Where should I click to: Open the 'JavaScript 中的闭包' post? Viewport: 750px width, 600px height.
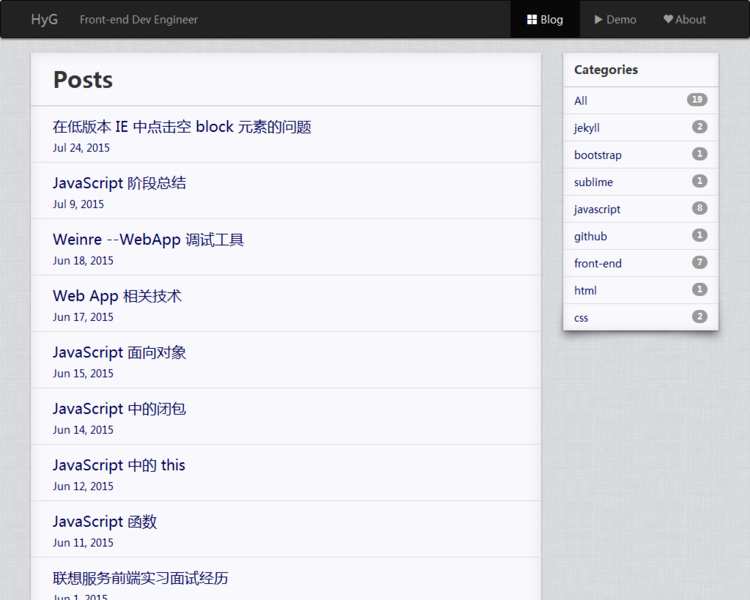pos(119,409)
